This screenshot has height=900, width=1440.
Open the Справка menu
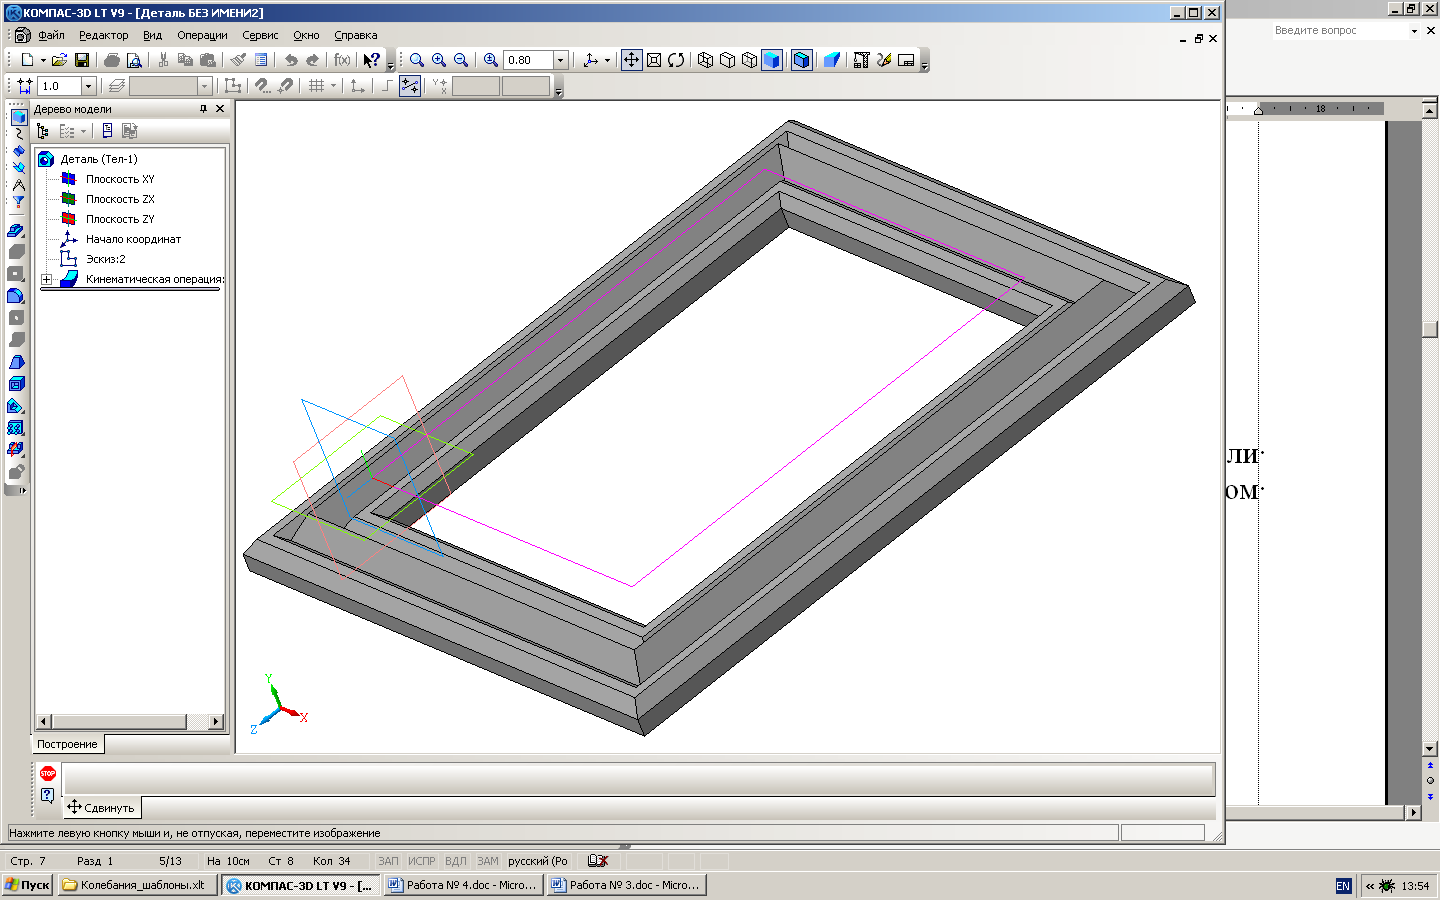coord(356,35)
